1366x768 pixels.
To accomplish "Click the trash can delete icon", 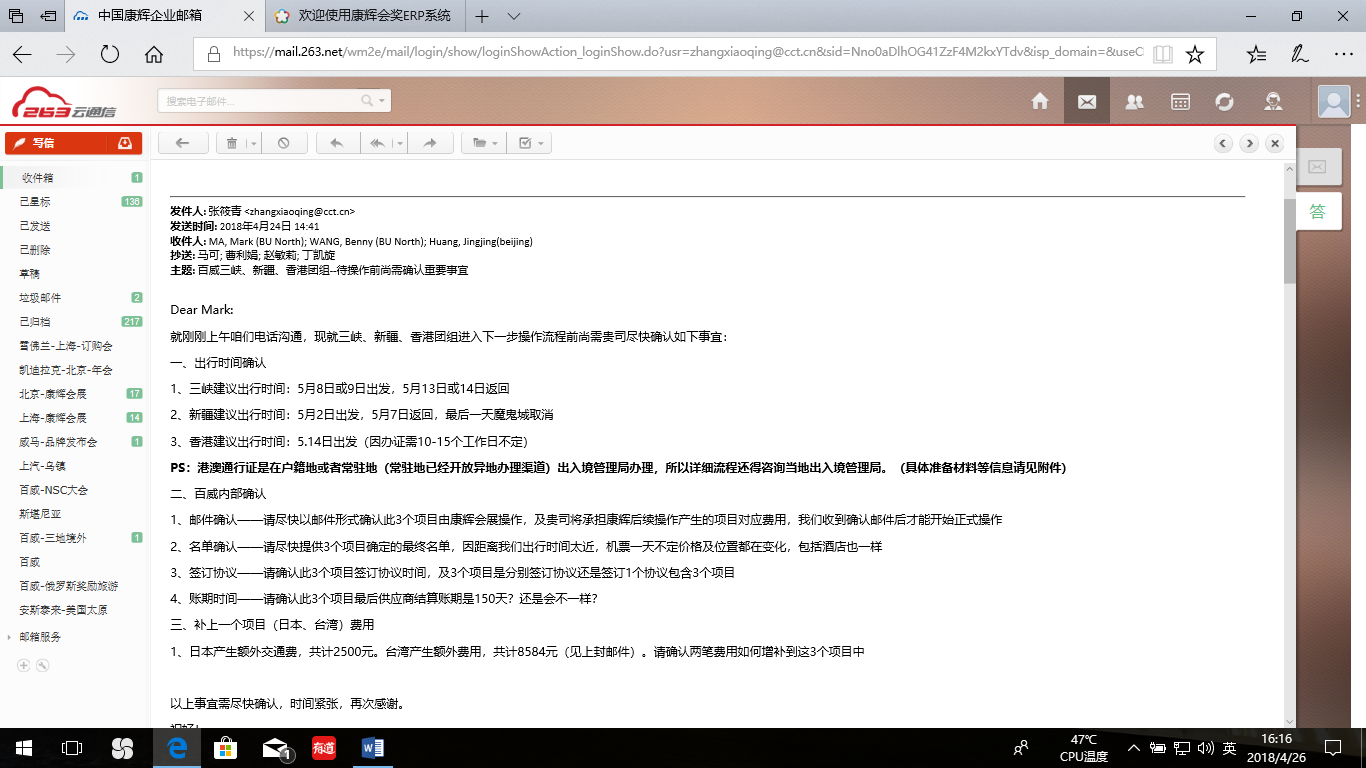I will 232,143.
